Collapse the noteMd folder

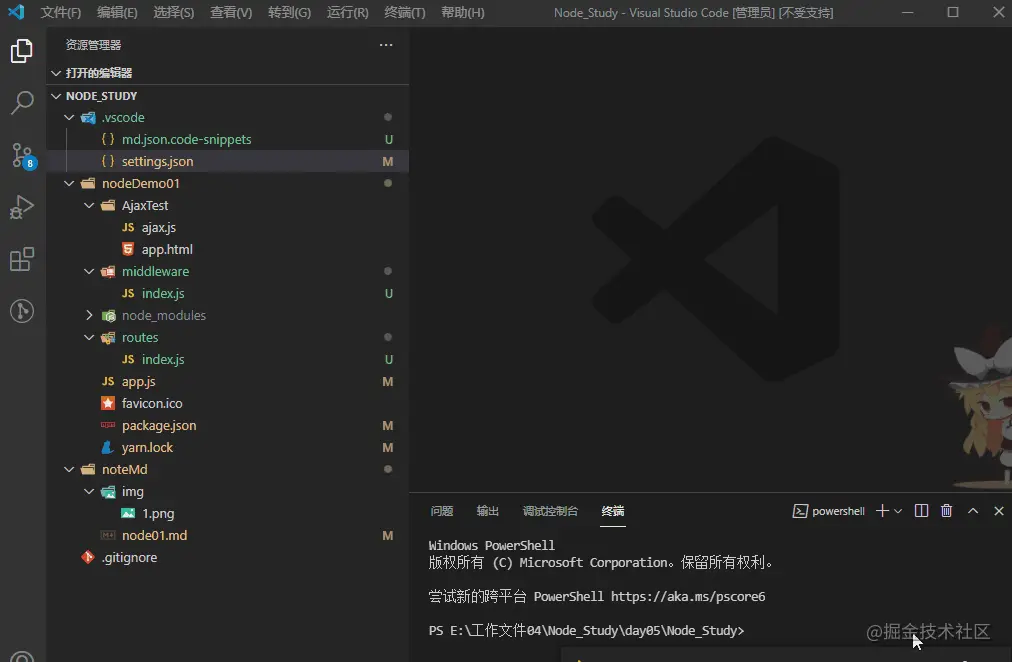69,469
